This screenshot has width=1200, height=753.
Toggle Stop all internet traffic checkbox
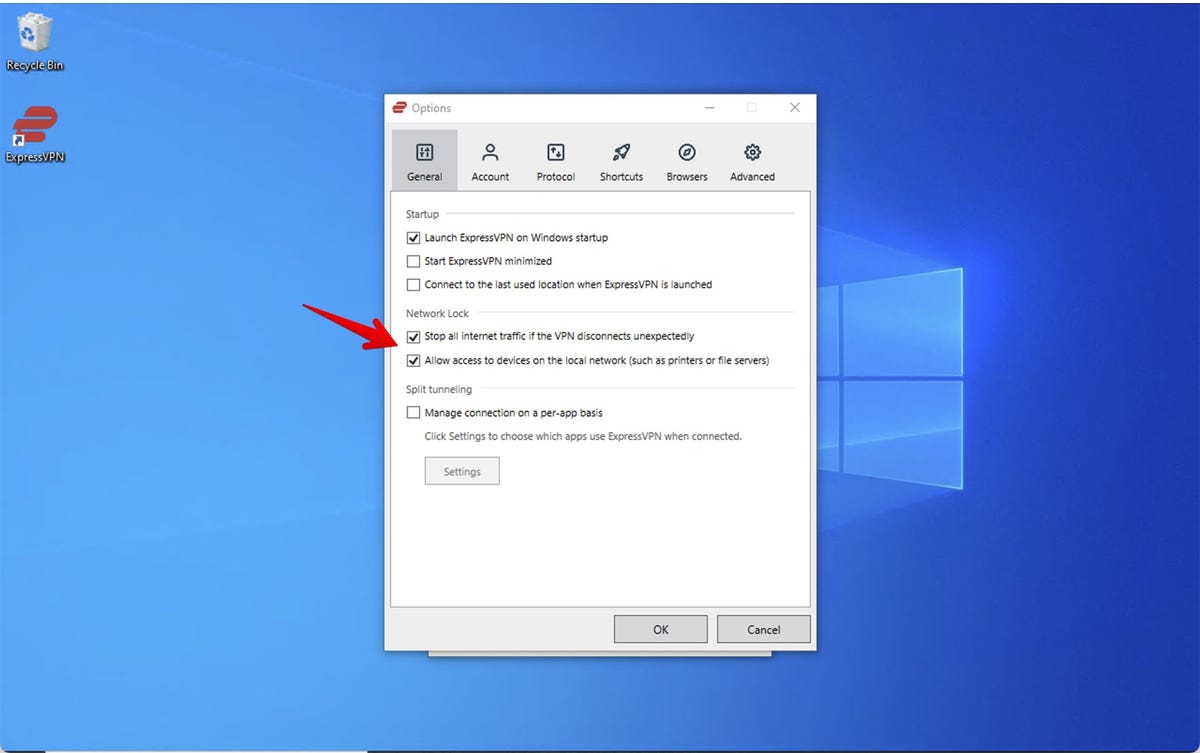point(414,337)
